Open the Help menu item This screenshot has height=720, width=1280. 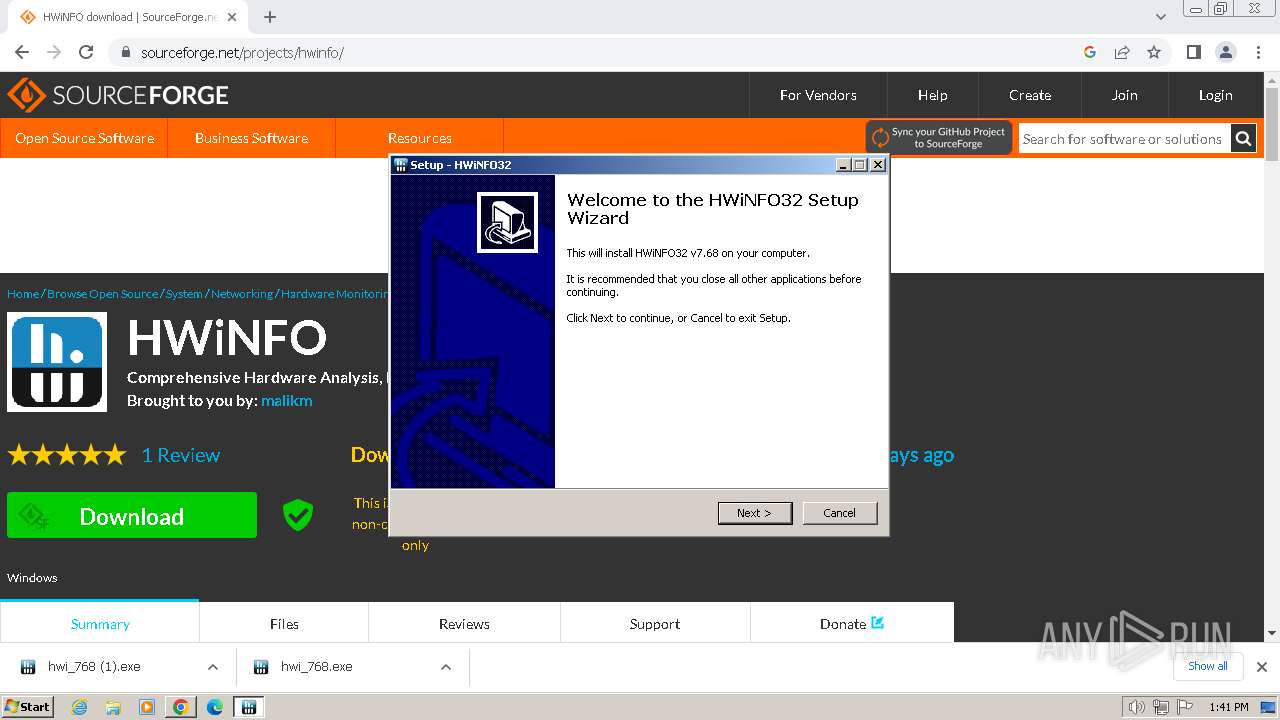coord(932,95)
